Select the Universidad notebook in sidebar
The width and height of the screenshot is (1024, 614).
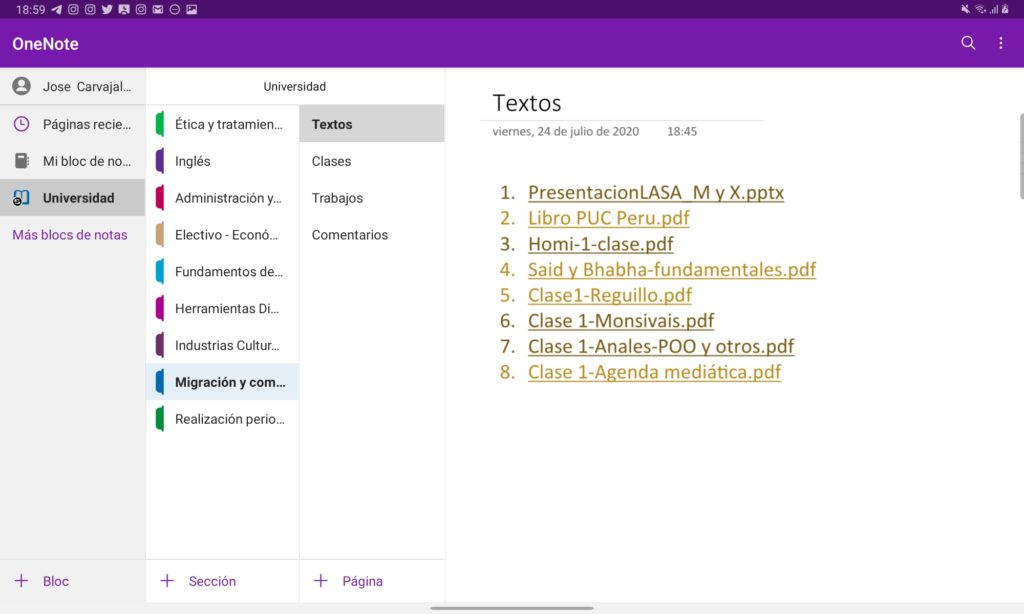click(72, 197)
